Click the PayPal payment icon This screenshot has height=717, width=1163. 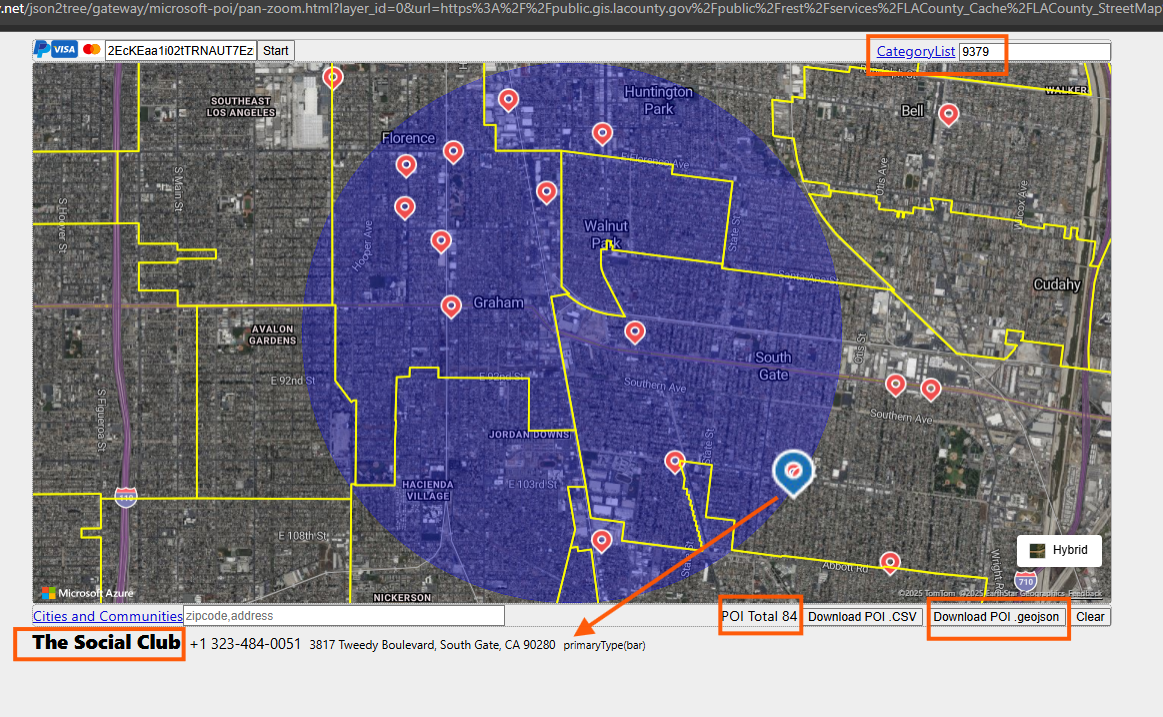(x=42, y=50)
